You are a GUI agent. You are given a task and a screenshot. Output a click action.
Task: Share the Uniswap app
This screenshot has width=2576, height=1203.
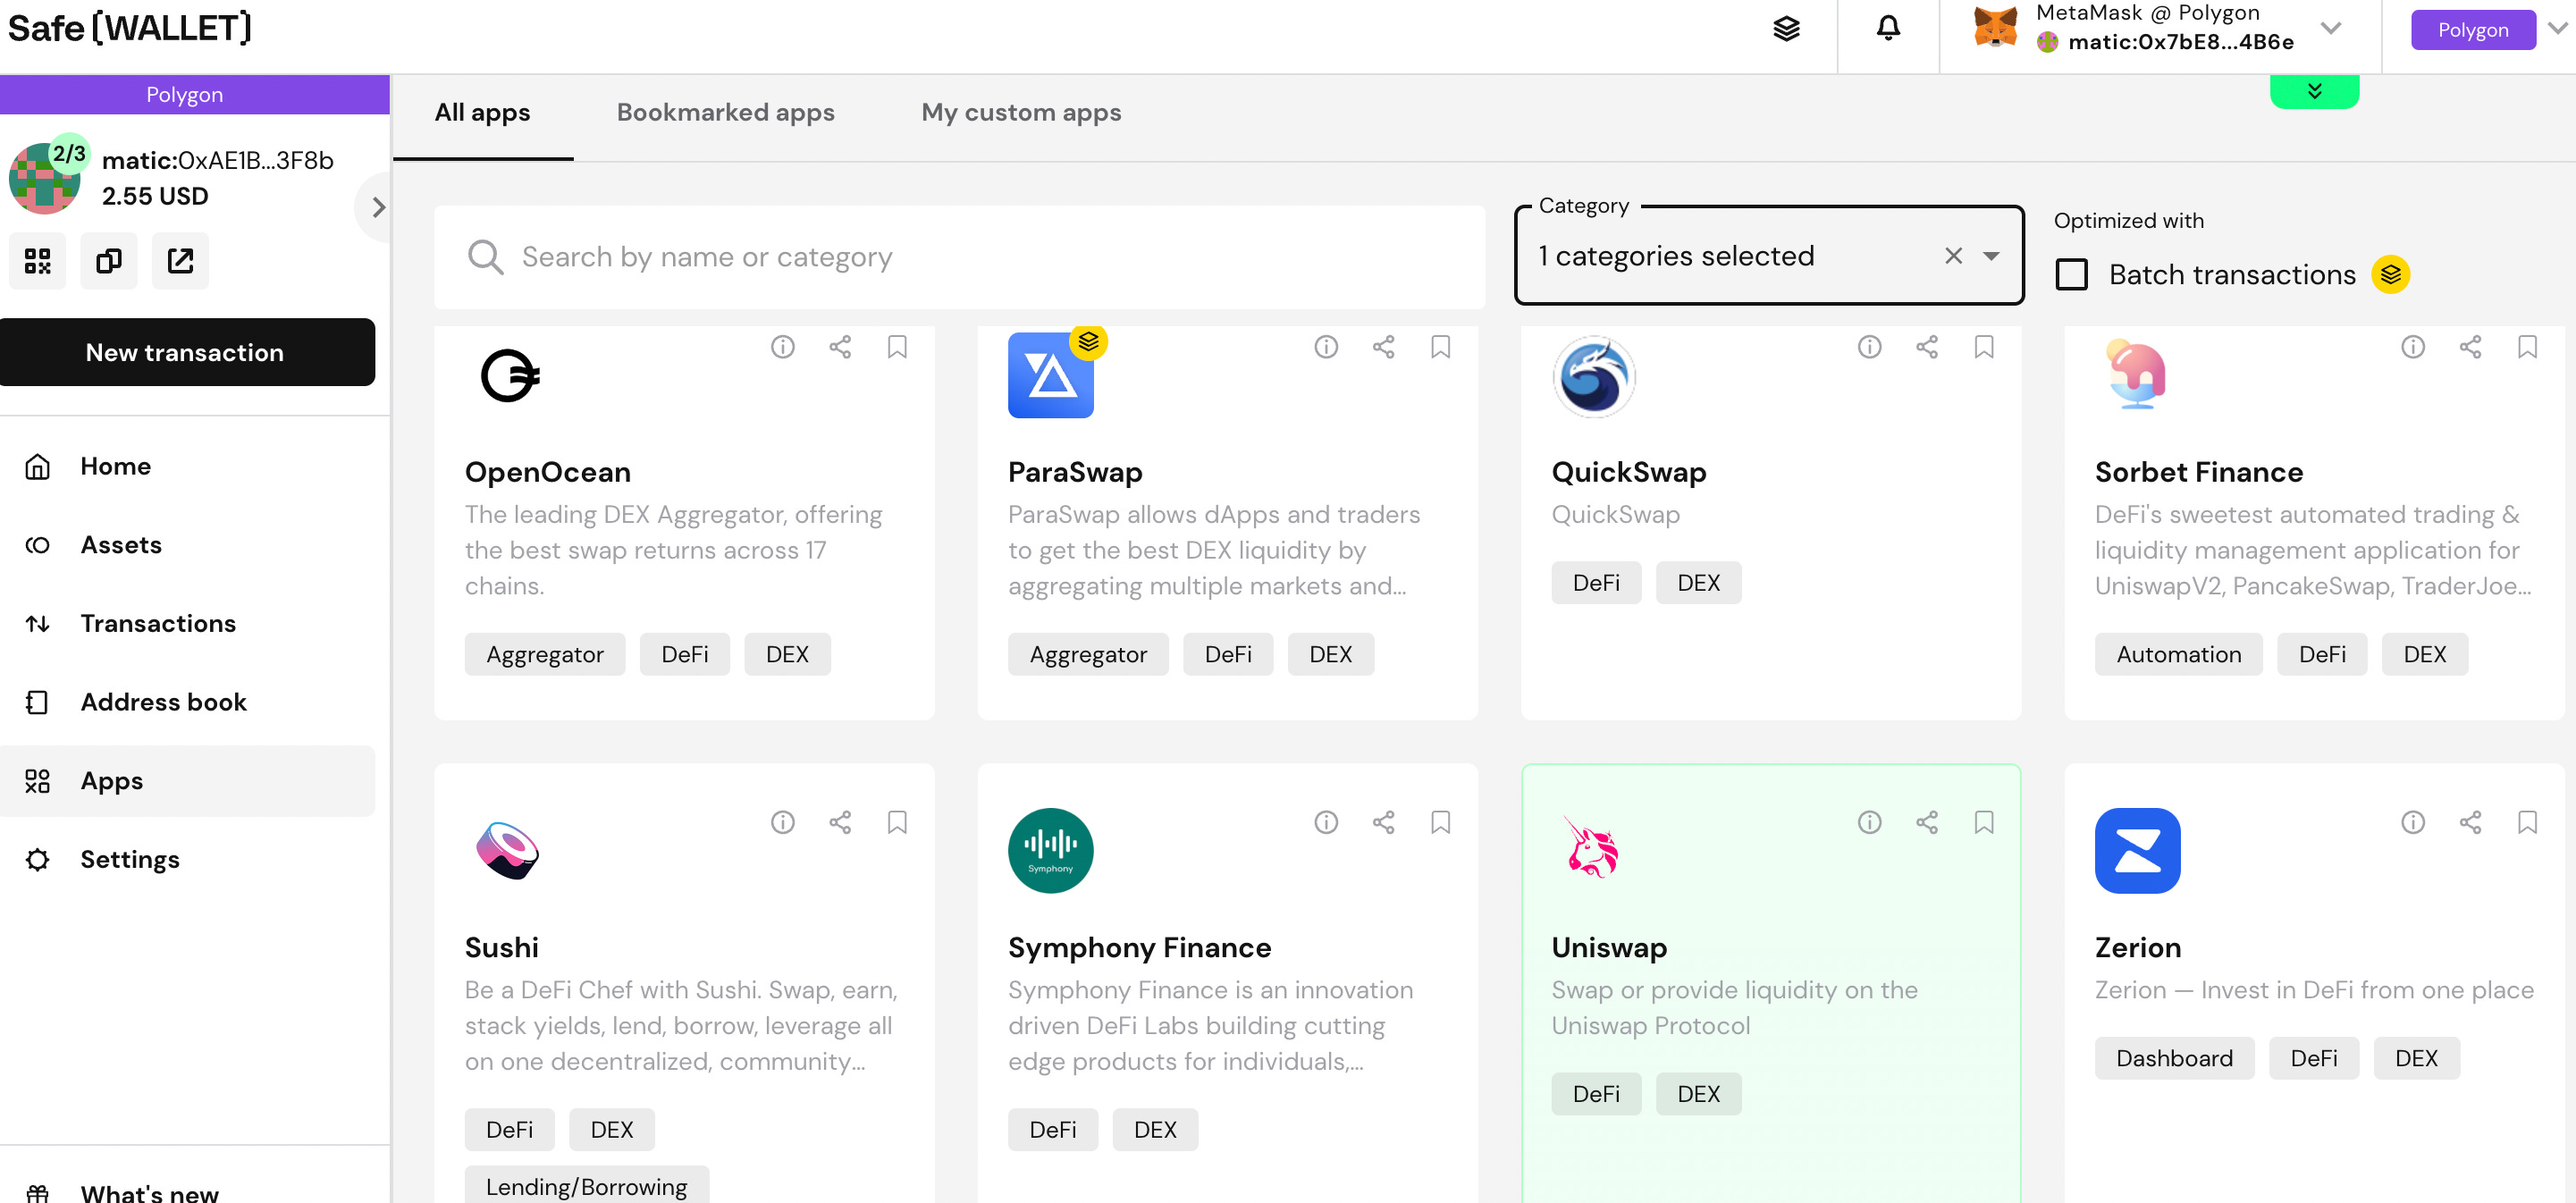click(1927, 822)
